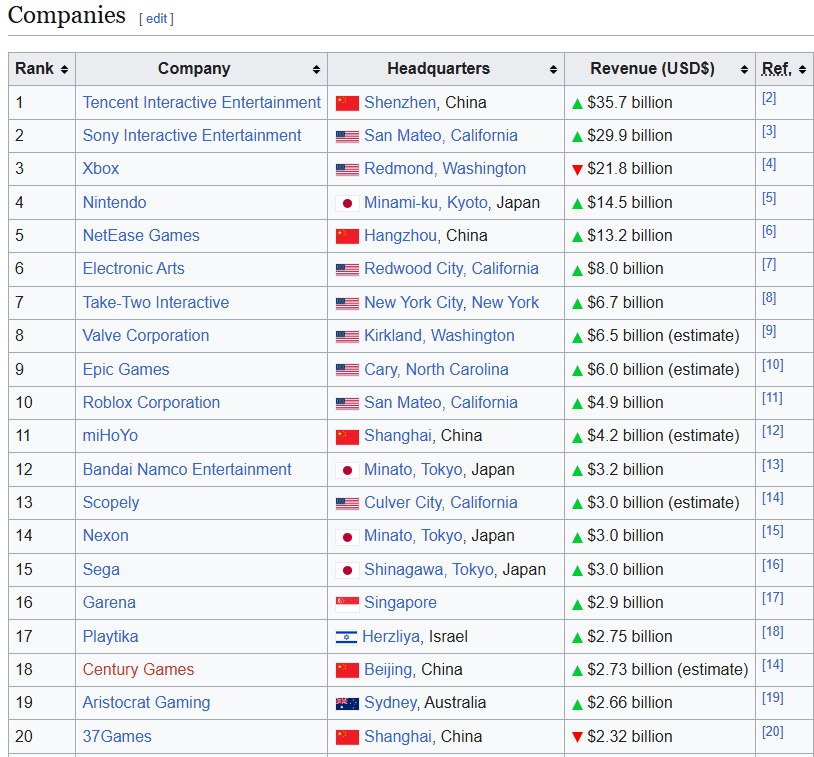Select the $2.75 billion revenue cell
This screenshot has height=757, width=814.
pos(660,637)
